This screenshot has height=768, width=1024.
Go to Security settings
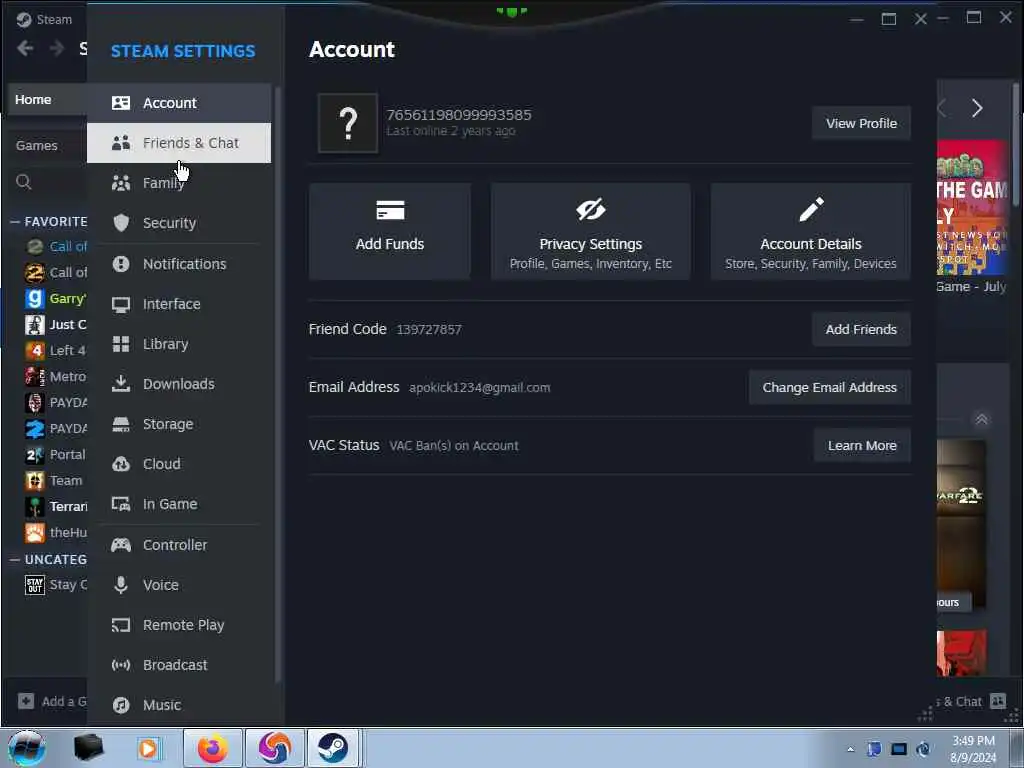pyautogui.click(x=179, y=223)
